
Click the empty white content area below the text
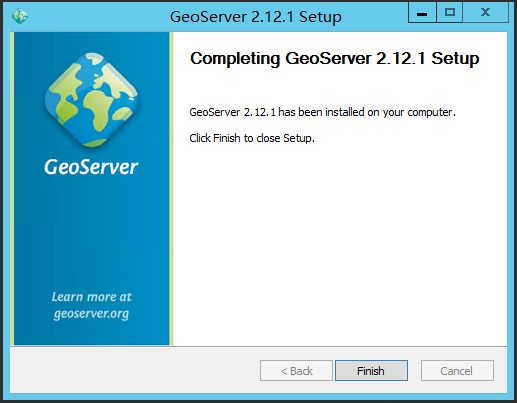pyautogui.click(x=340, y=243)
